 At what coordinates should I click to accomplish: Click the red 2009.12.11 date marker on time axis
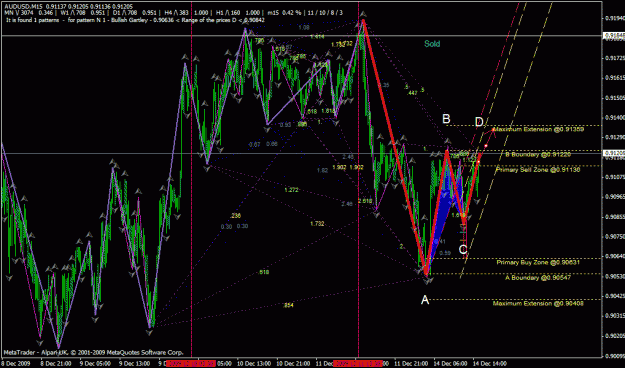358,364
